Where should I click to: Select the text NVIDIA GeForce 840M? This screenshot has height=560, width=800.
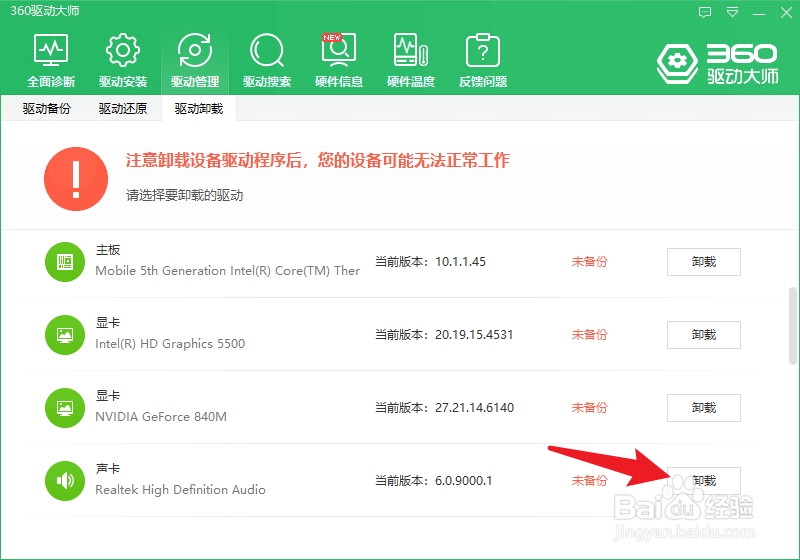[x=161, y=417]
